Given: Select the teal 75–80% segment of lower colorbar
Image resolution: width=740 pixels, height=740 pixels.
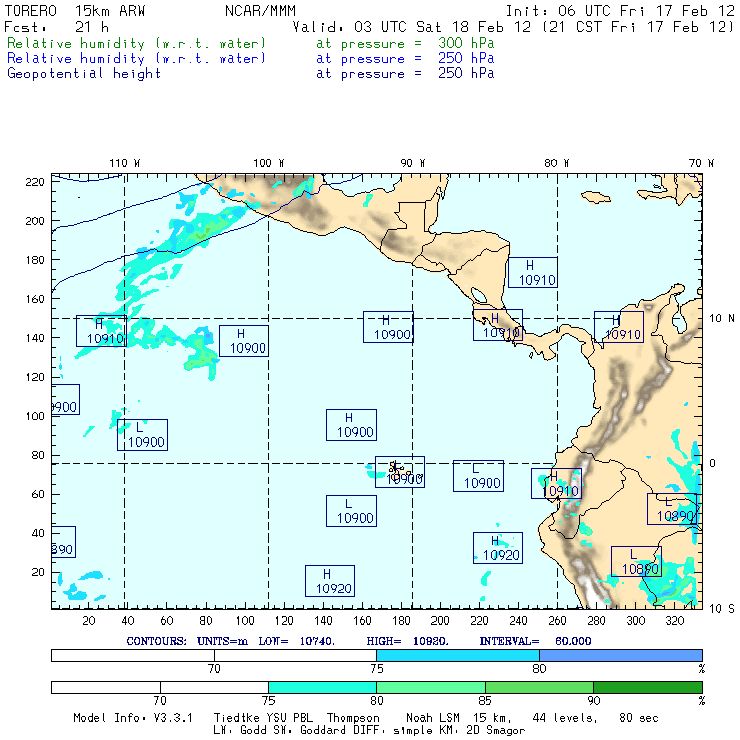Looking at the screenshot, I should point(322,687).
